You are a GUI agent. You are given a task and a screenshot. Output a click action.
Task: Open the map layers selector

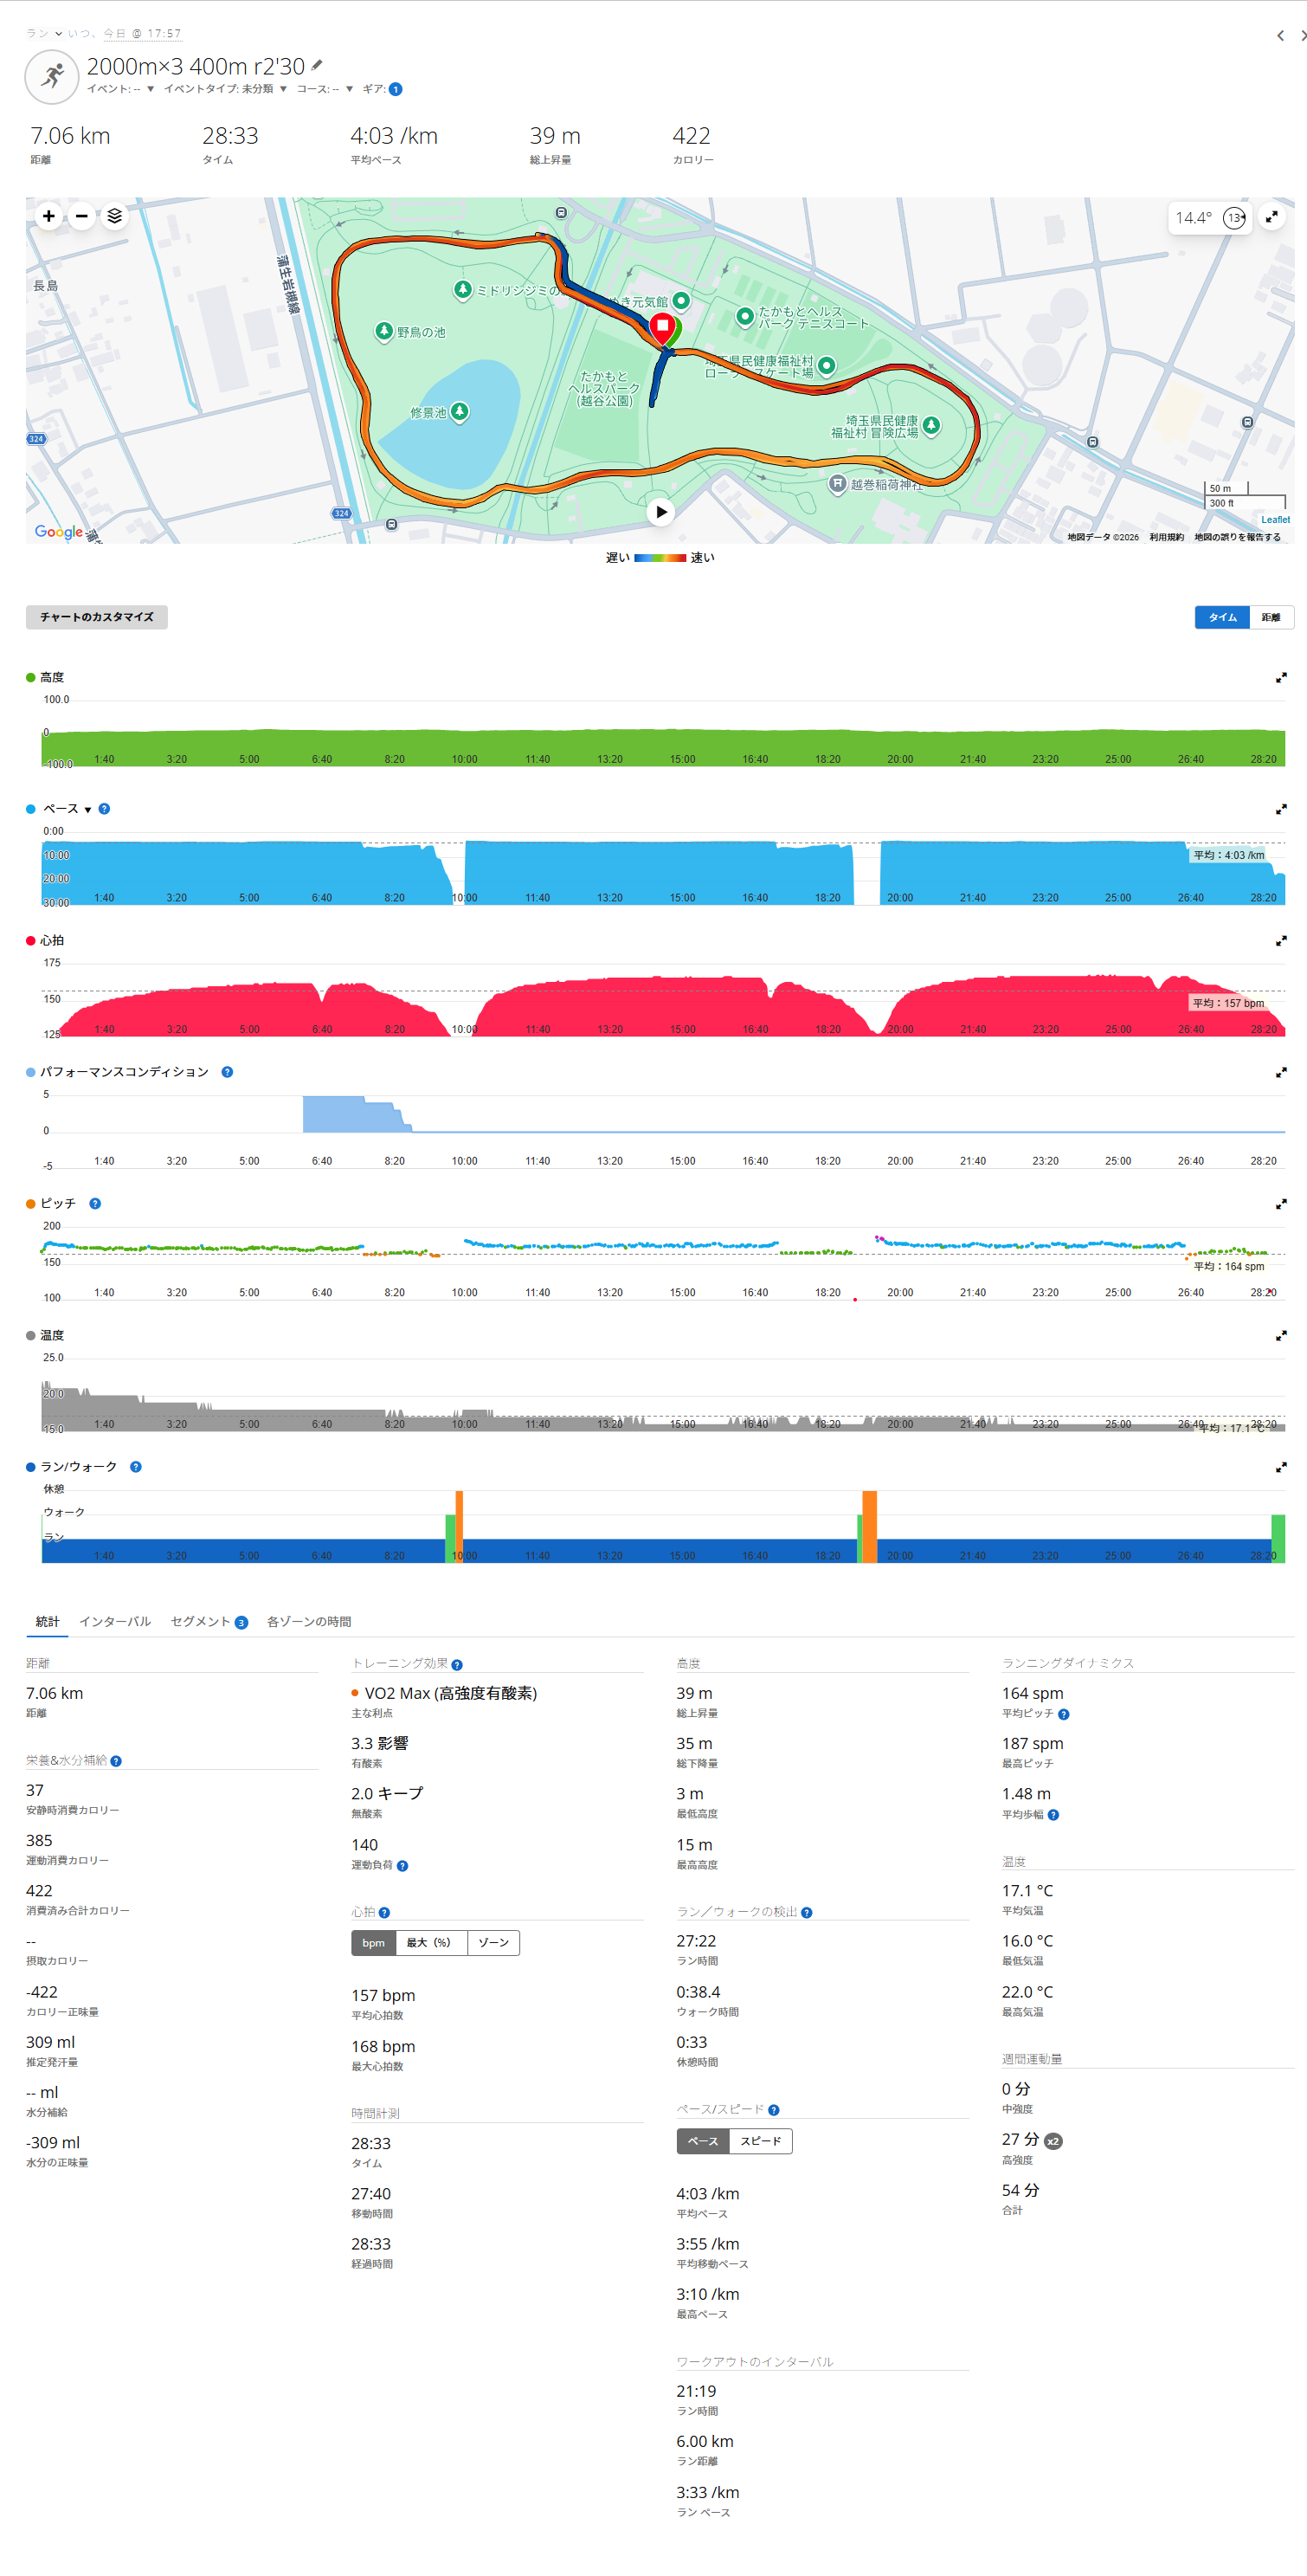tap(115, 216)
